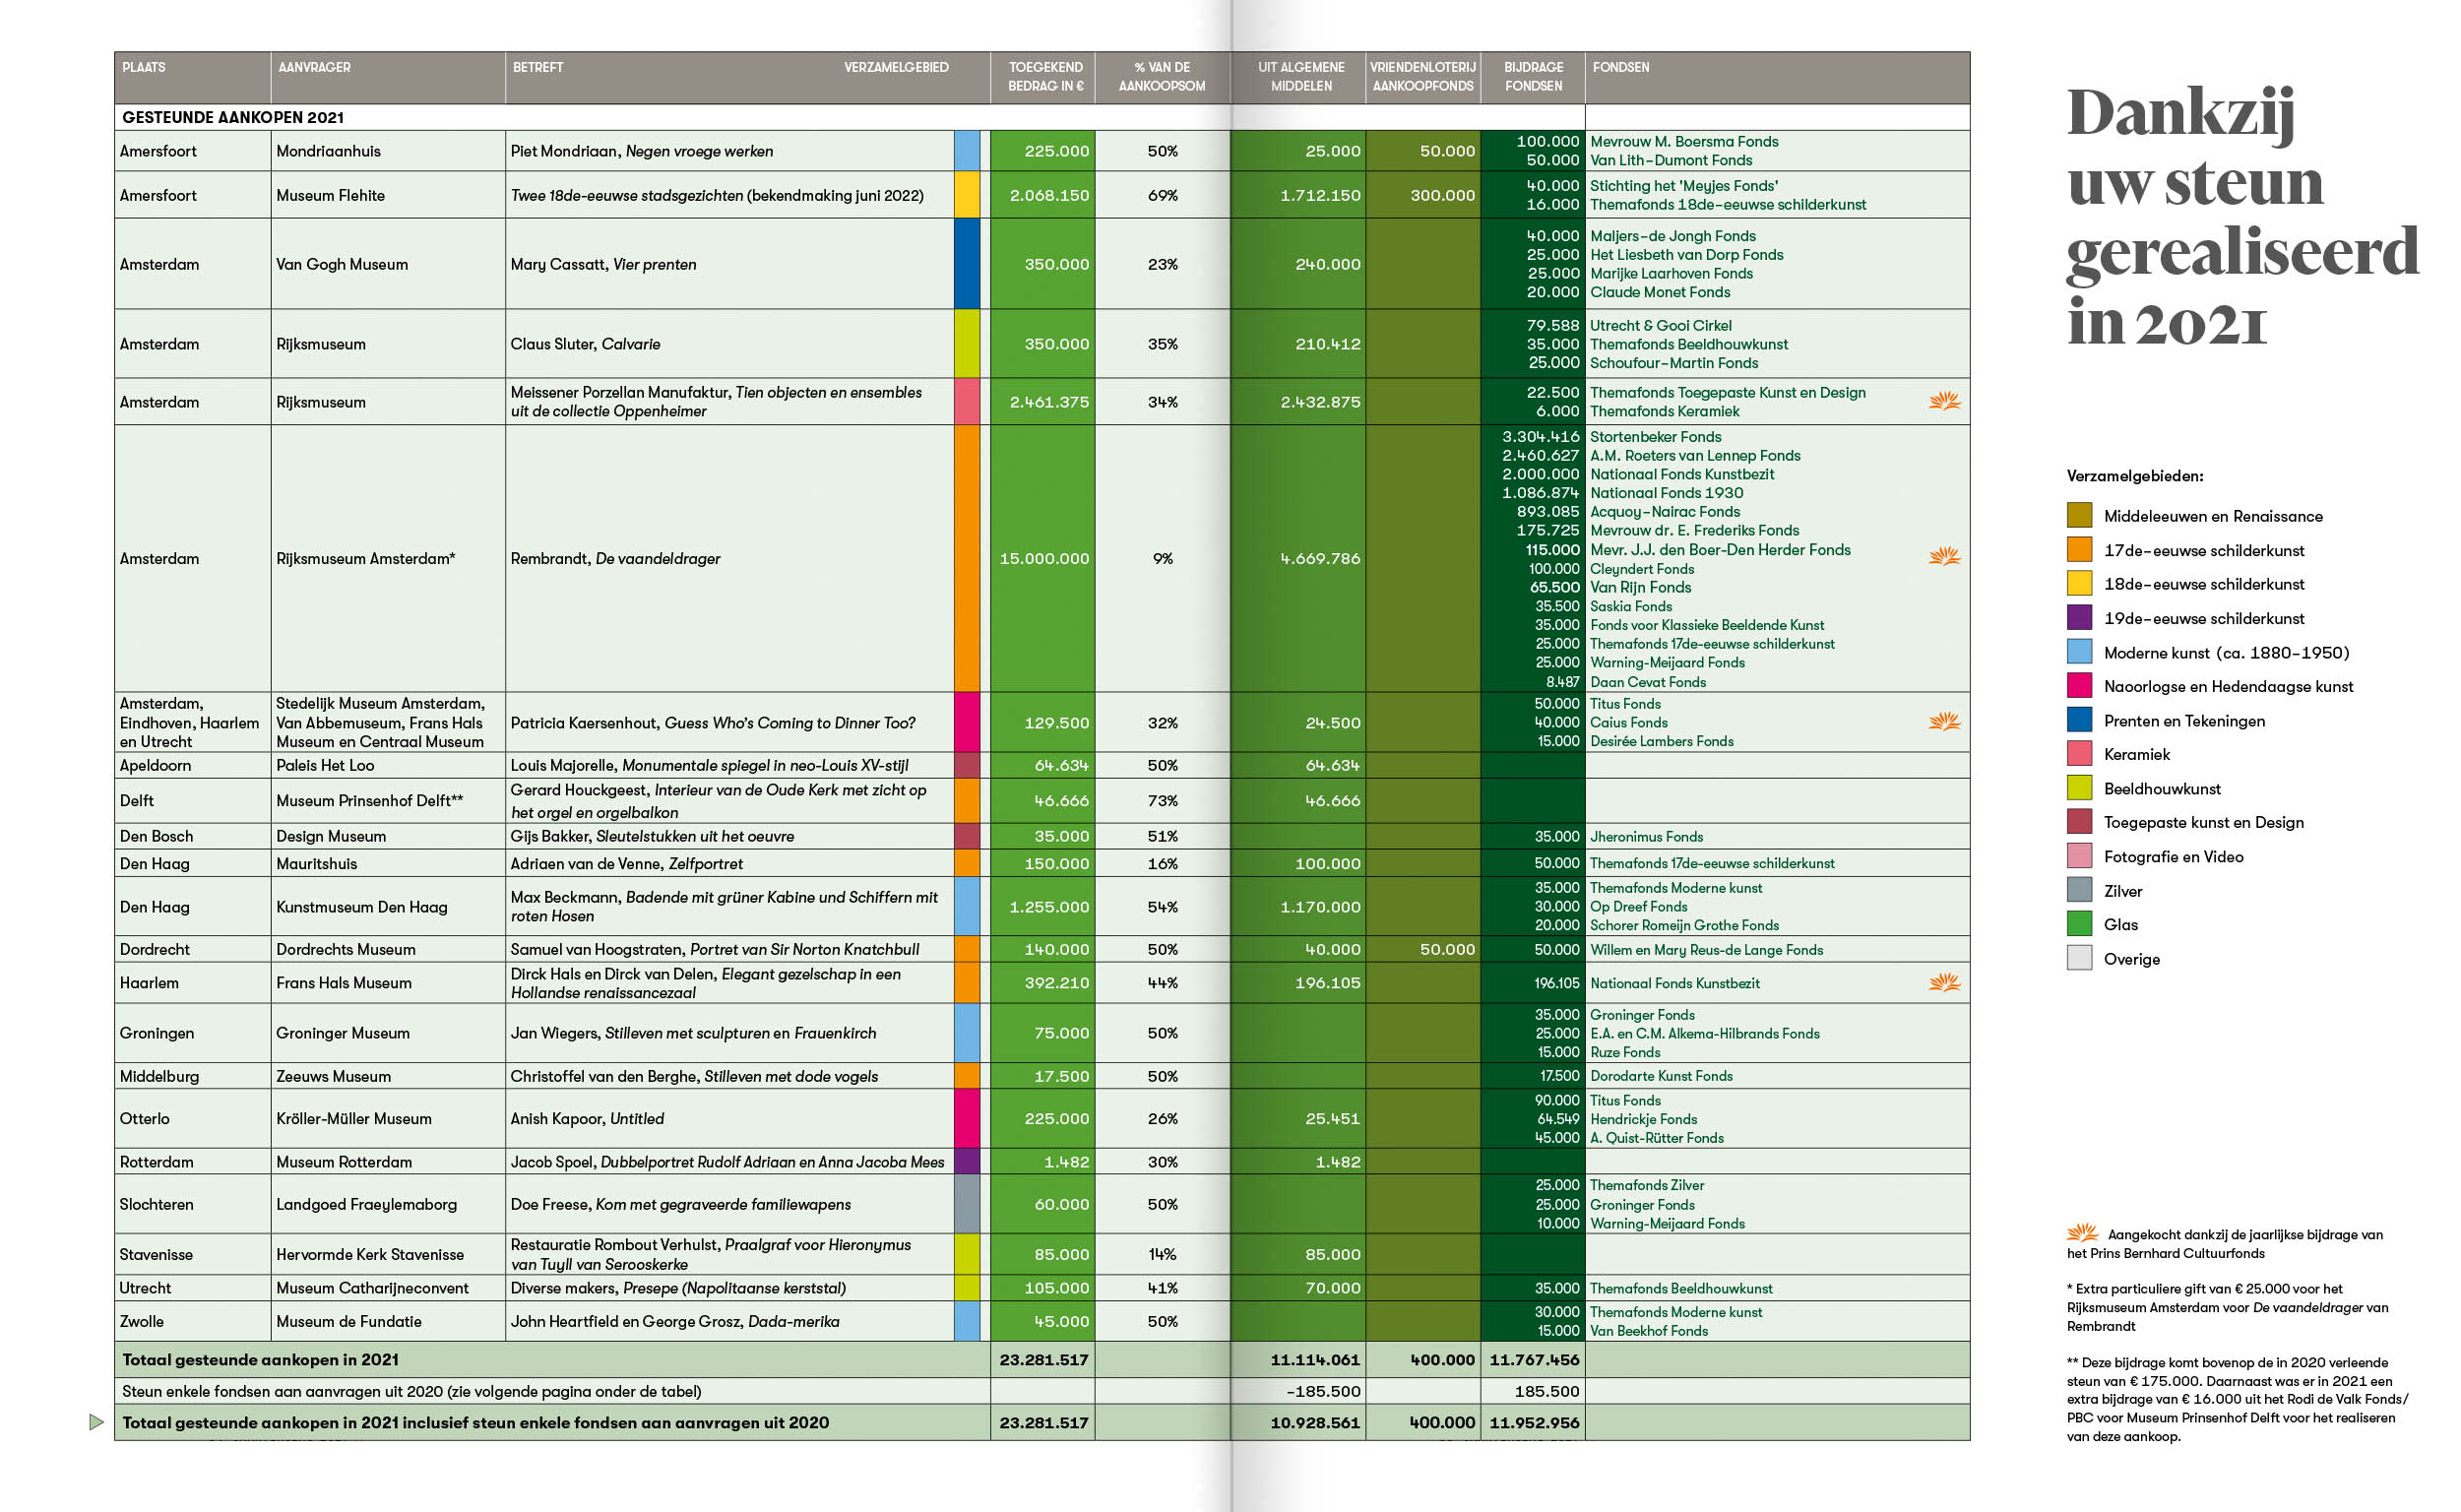The image size is (2461, 1512).
Task: Click the orange category bar in Rembrandt row
Action: click(967, 558)
